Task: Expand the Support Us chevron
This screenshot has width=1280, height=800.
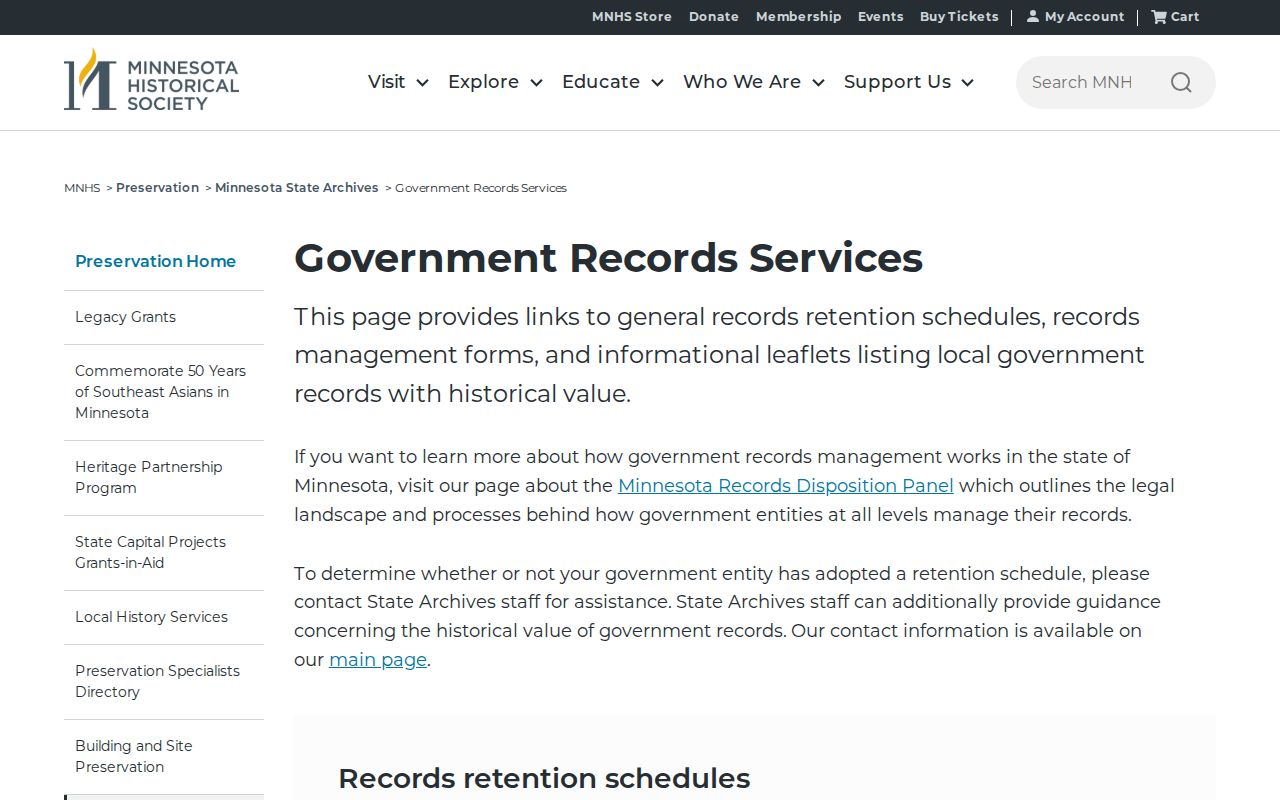Action: pyautogui.click(x=967, y=83)
